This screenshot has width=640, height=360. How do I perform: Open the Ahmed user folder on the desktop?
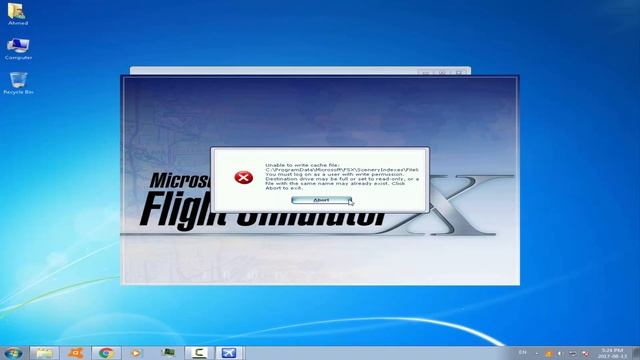pos(17,14)
